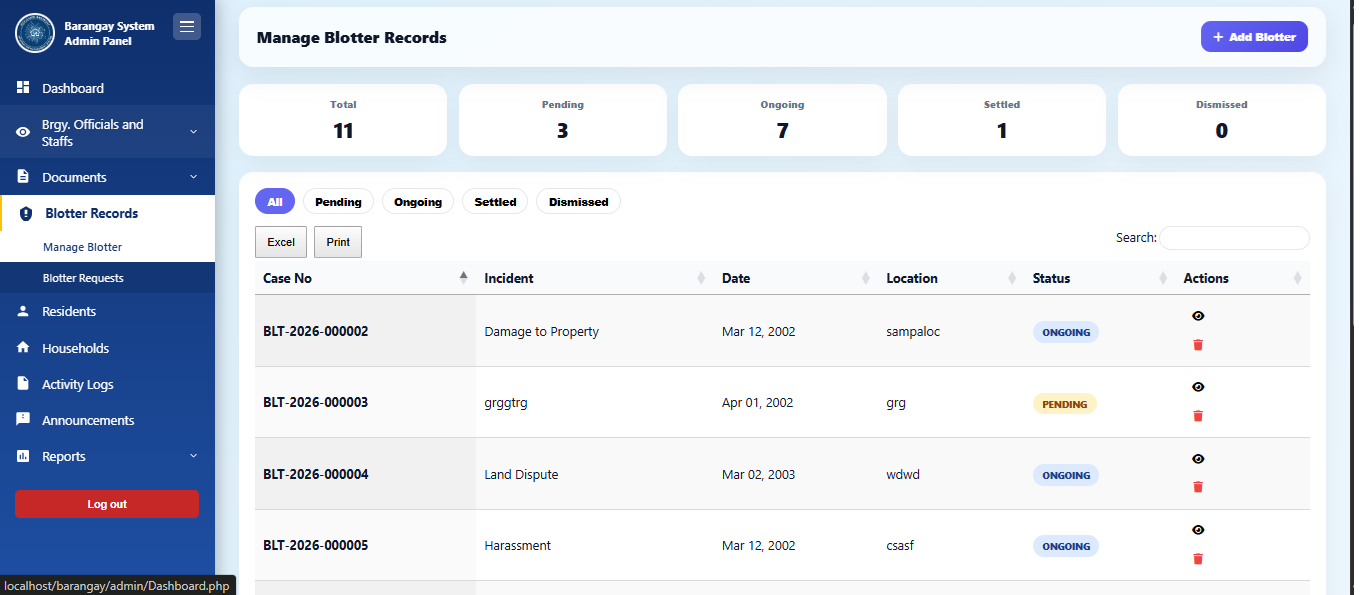Expand the Documents submenu
Screen dimensions: 1360x595
(193, 178)
